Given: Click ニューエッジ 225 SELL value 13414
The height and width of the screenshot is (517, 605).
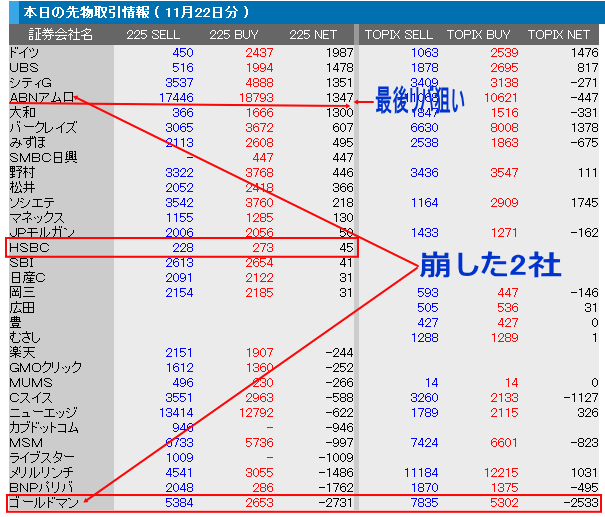Looking at the screenshot, I should [176, 413].
